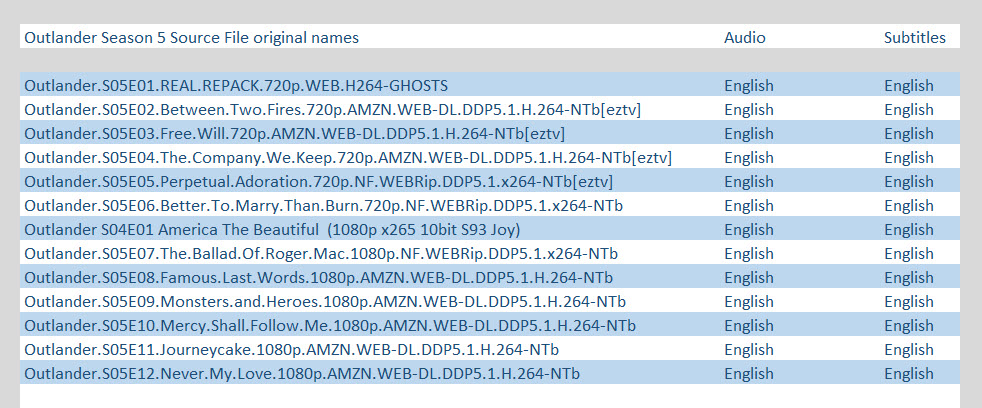Image resolution: width=982 pixels, height=408 pixels.
Task: Select filename Outlander.S05E01.REAL.REPACK.720p.WEB.H264-GHOSTS
Action: coord(236,85)
